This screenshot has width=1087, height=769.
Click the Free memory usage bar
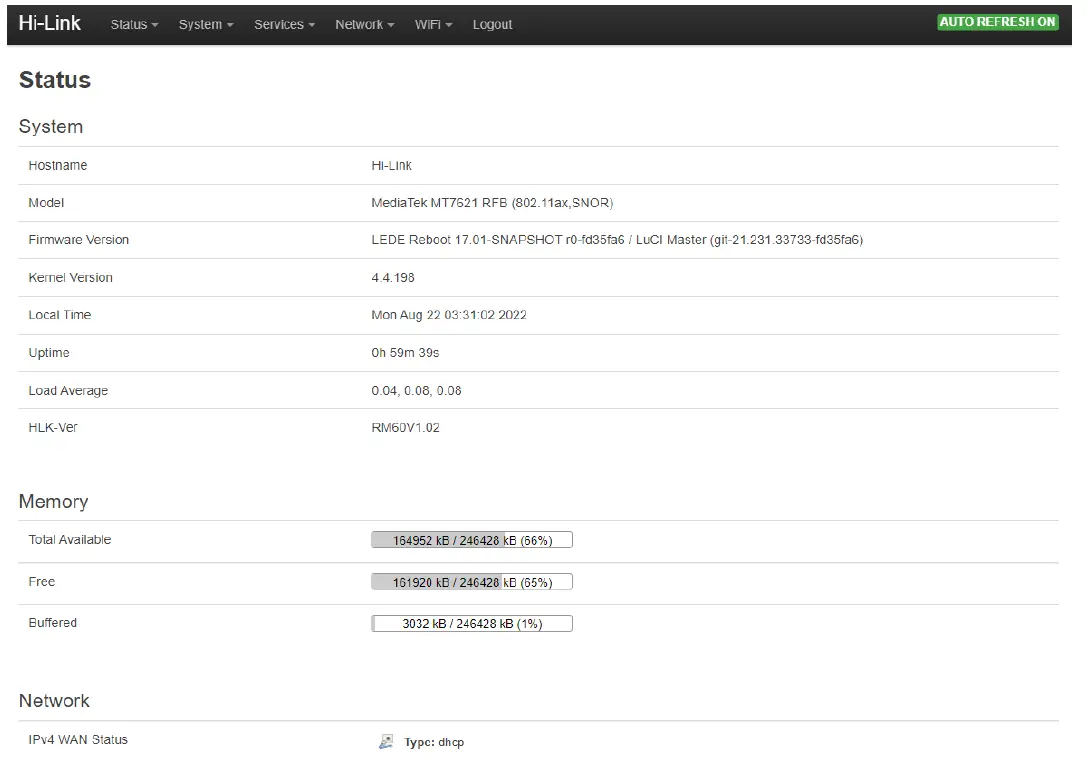tap(472, 582)
